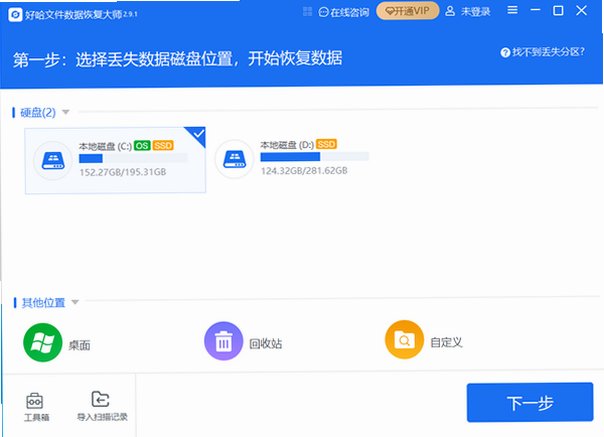Select the 自定义 custom folder icon
This screenshot has height=437, width=604.
tap(404, 340)
